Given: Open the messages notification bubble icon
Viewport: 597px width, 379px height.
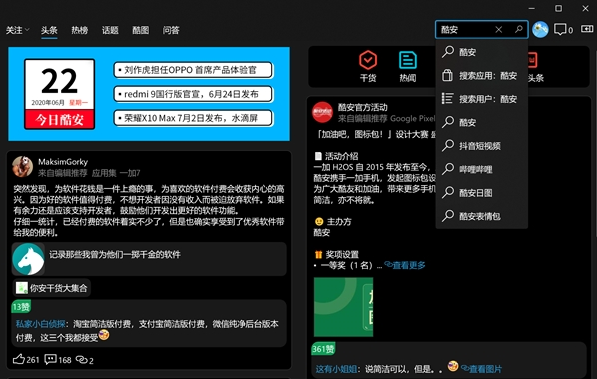Looking at the screenshot, I should pos(560,29).
